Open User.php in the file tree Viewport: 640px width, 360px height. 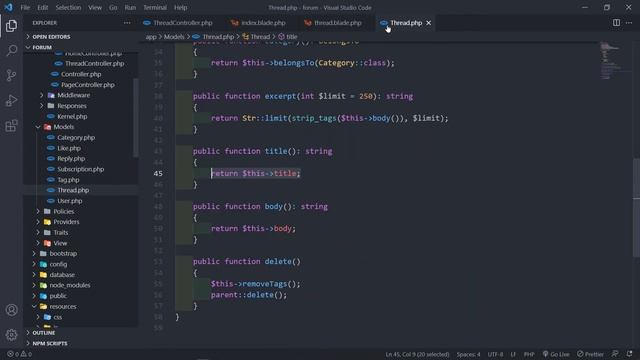coord(69,201)
